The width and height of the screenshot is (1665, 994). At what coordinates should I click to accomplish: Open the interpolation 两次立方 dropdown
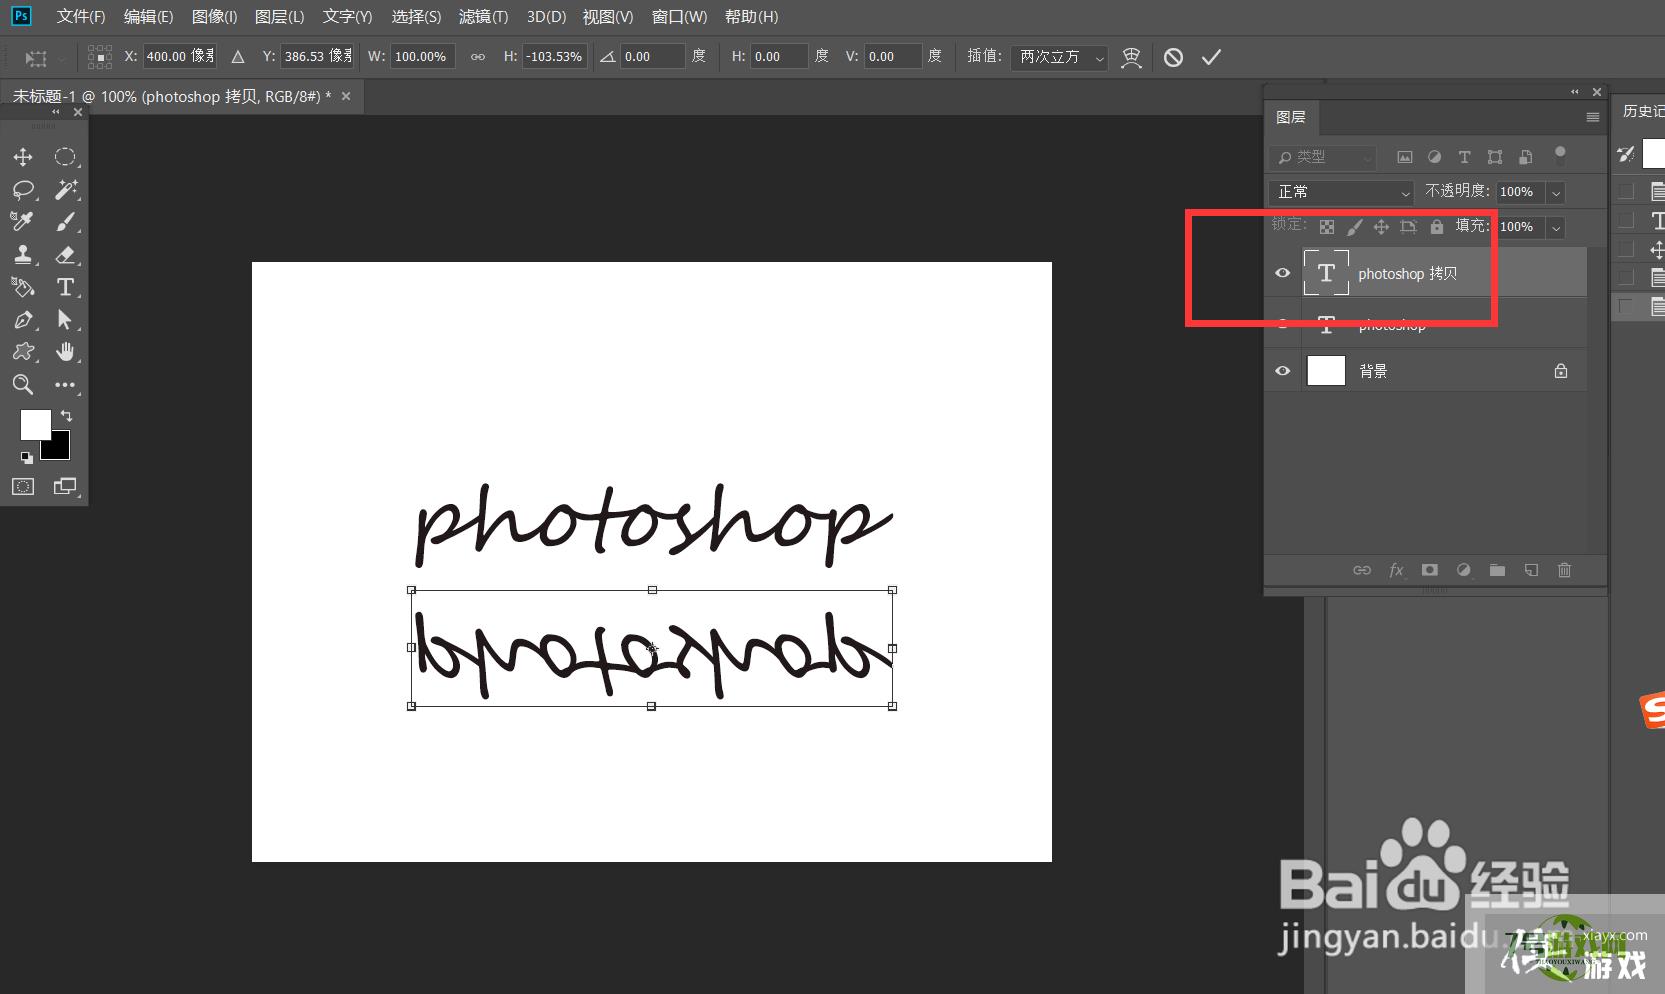(x=1059, y=57)
